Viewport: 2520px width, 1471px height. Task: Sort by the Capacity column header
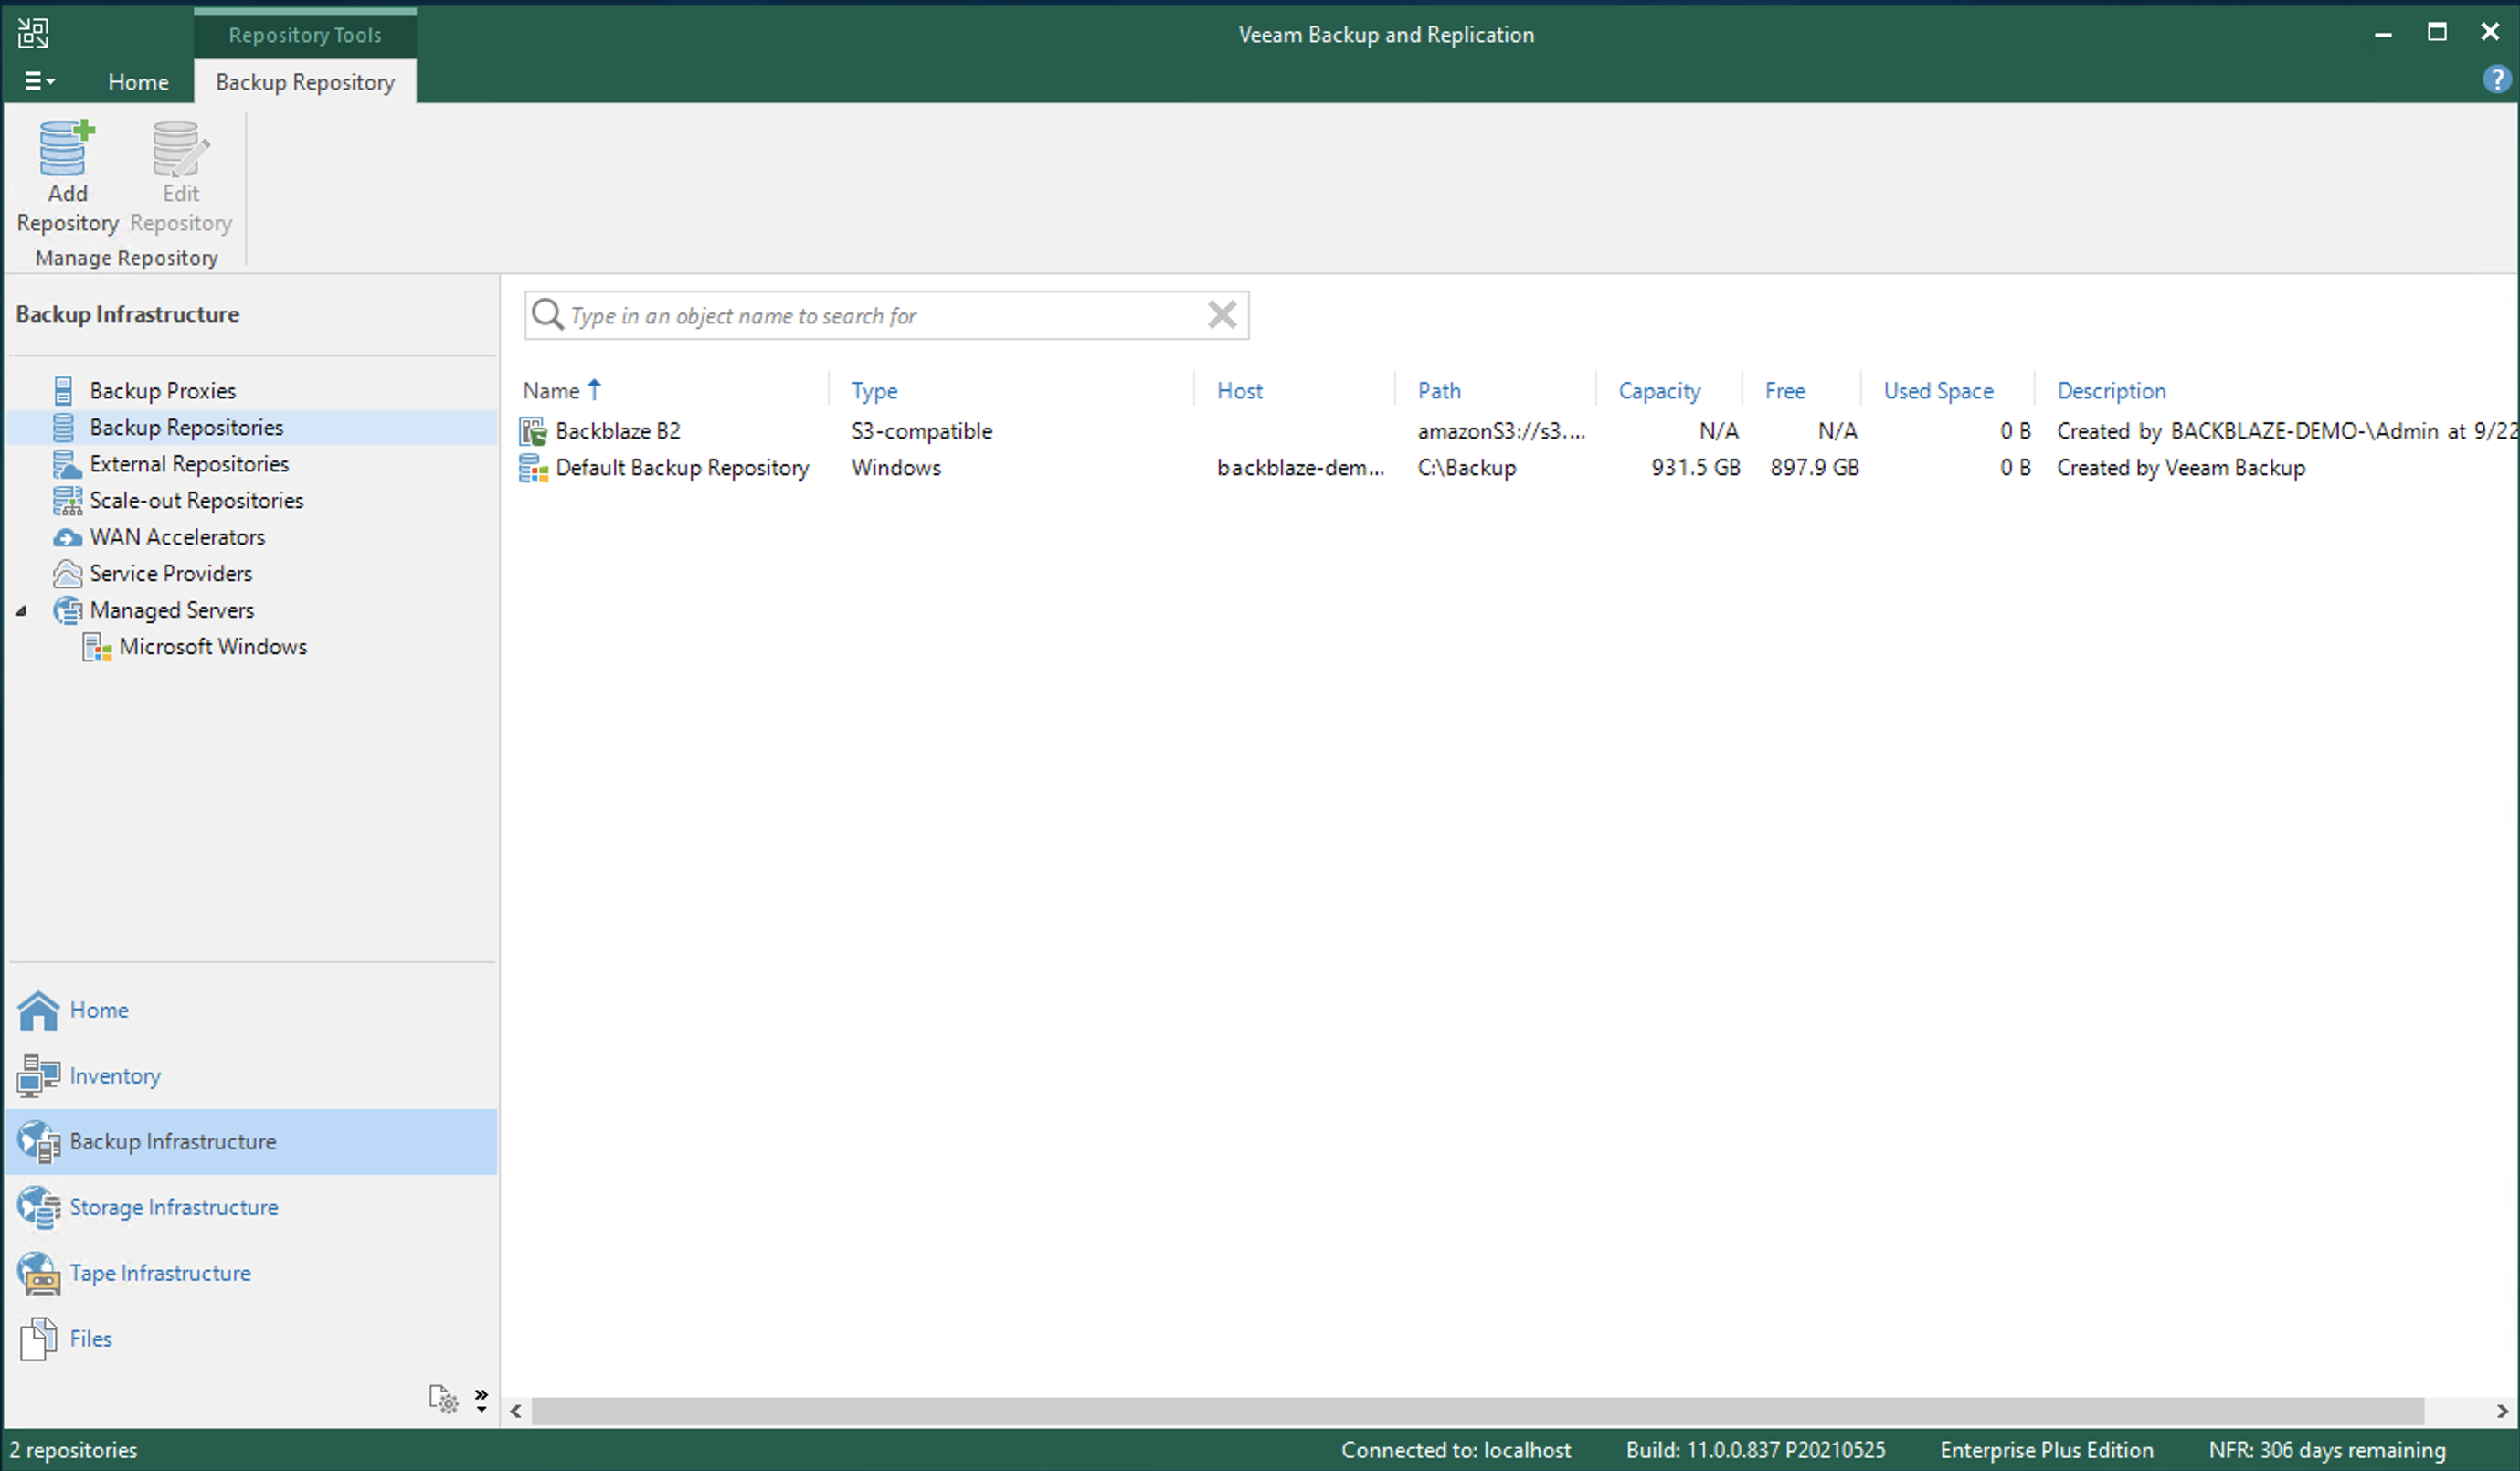click(x=1659, y=391)
